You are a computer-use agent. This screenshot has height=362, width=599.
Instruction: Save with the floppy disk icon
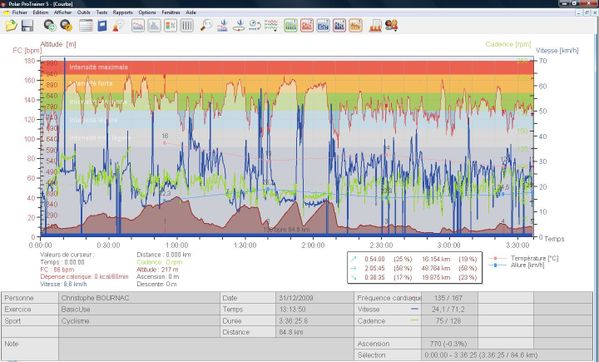coord(27,26)
